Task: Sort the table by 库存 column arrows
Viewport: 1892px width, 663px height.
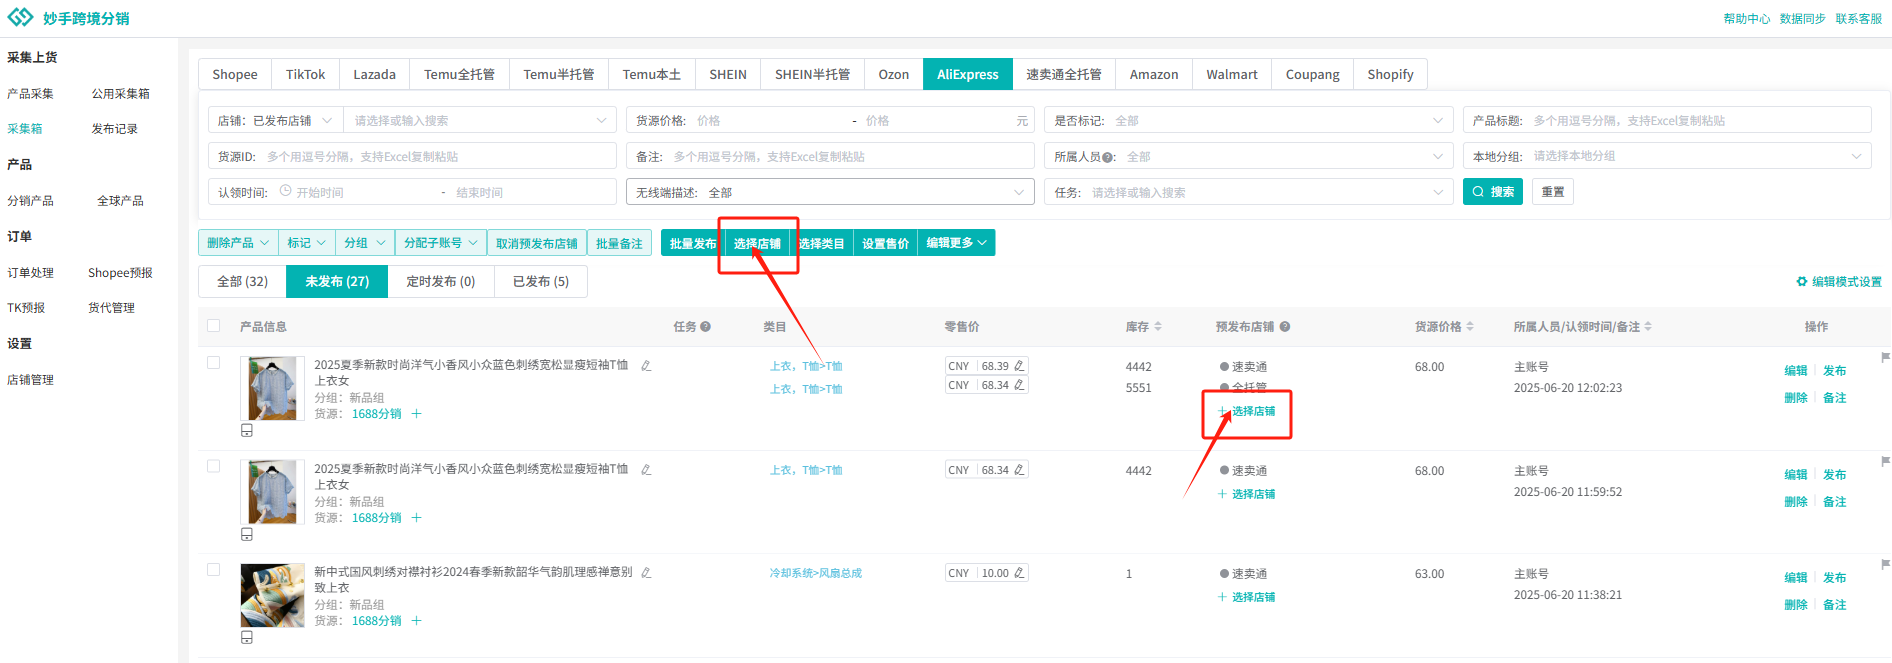Action: [x=1158, y=327]
